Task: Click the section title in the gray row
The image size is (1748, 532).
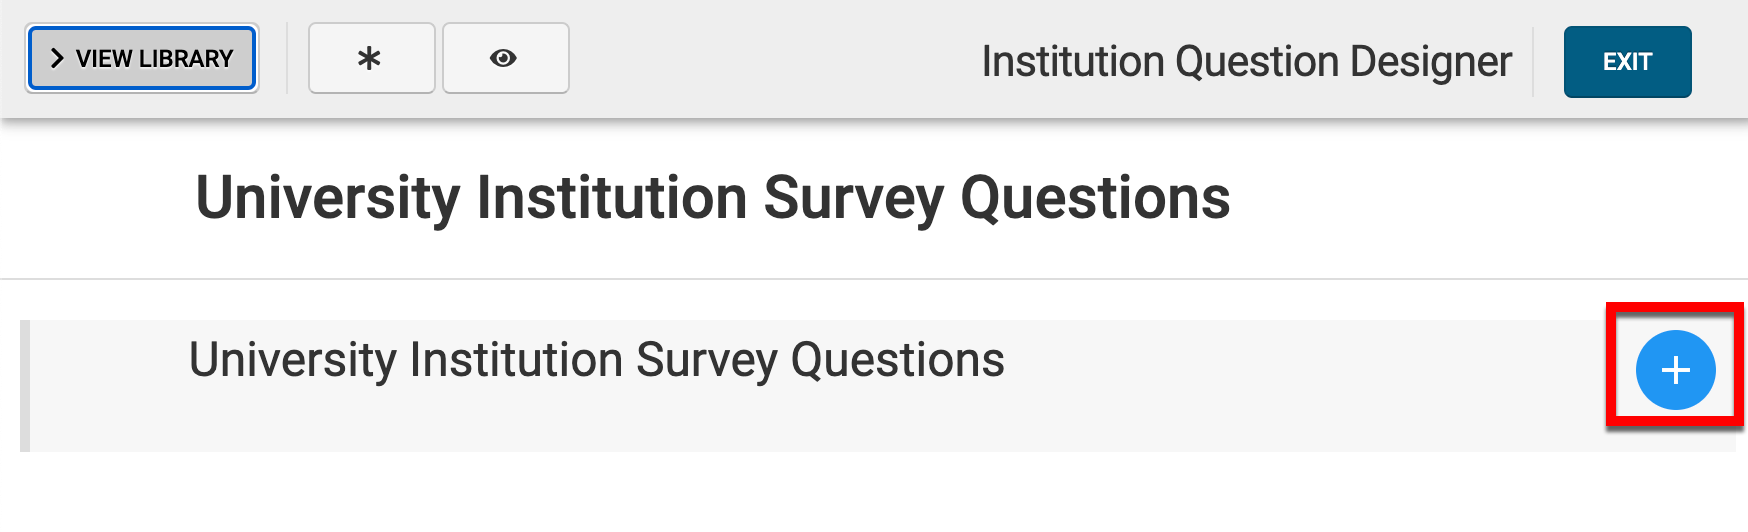Action: point(596,360)
